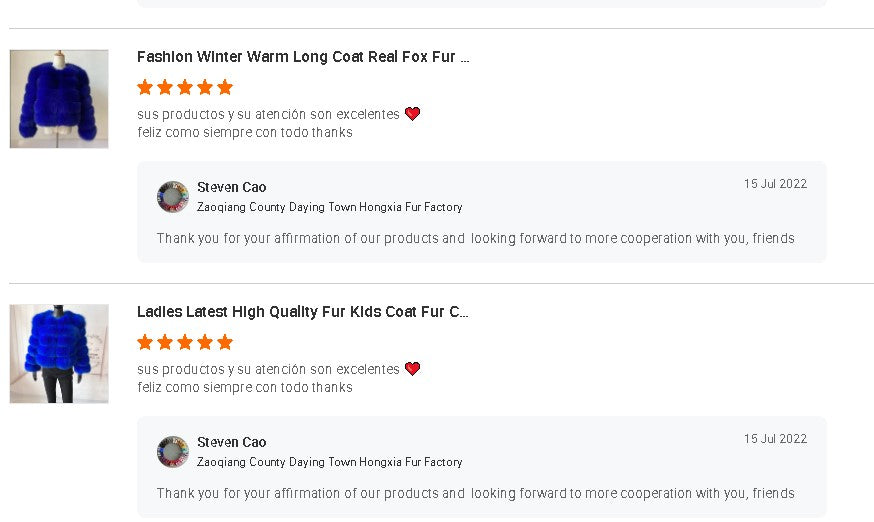This screenshot has width=874, height=522.
Task: Click the first star of the Kids Coat rating
Action: coord(145,342)
